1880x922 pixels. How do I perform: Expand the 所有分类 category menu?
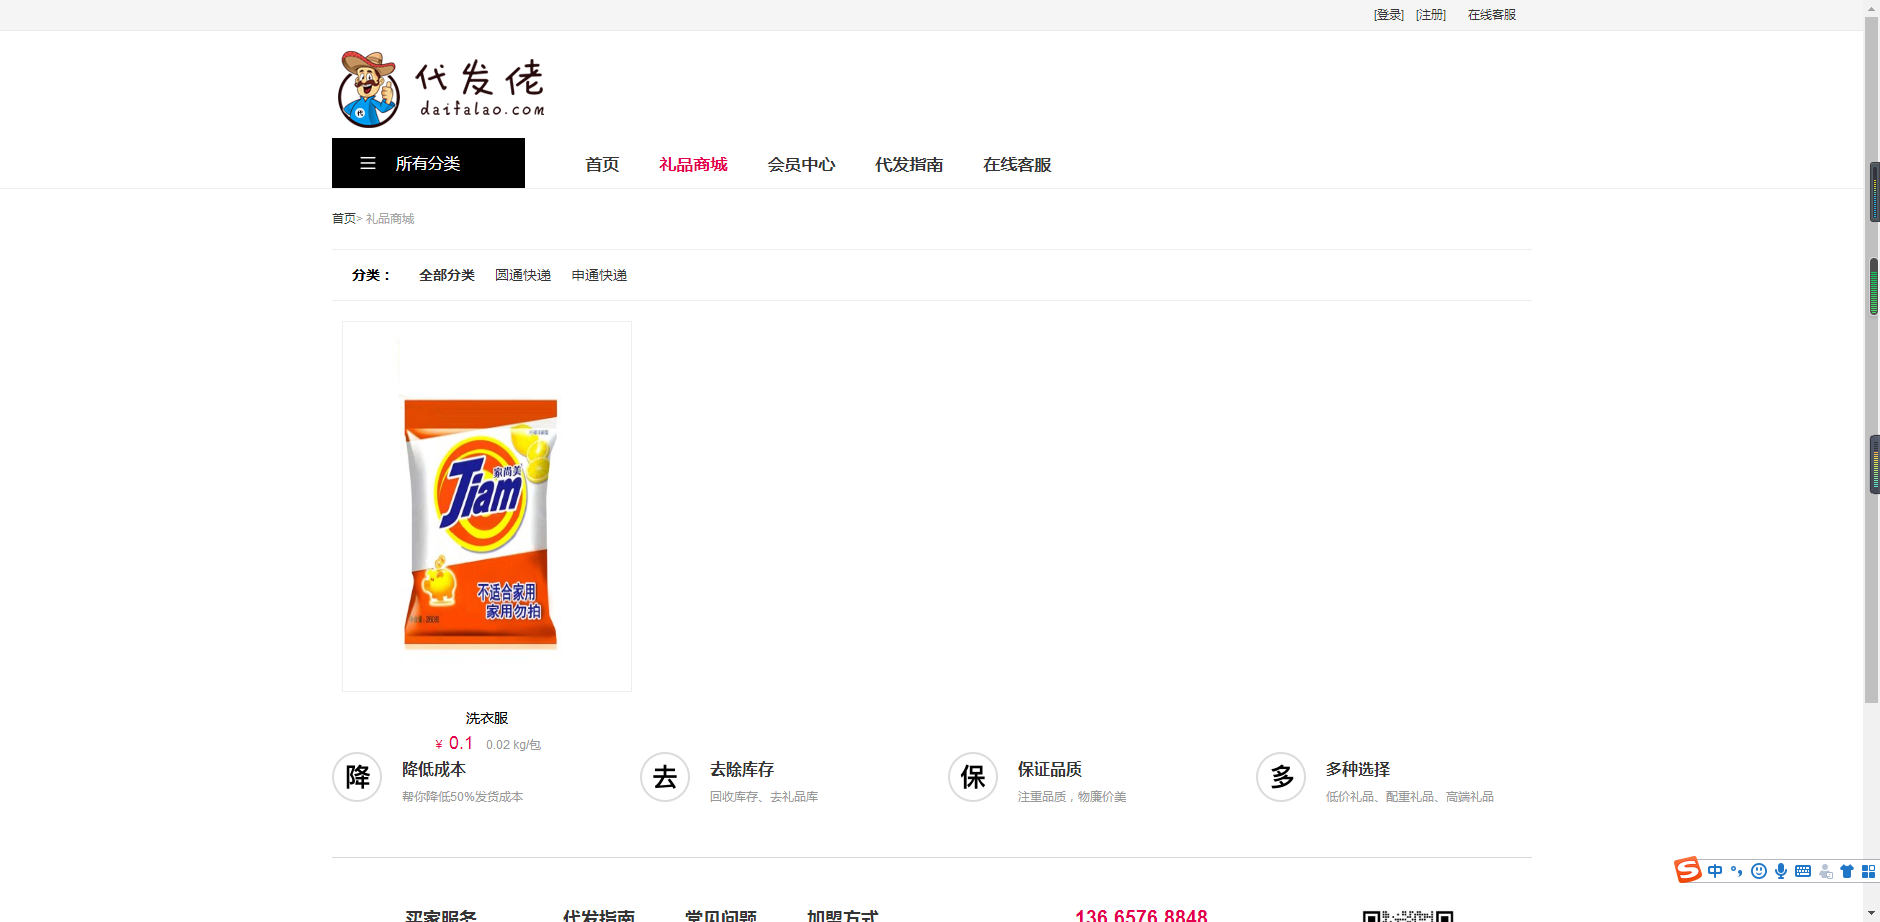click(428, 163)
